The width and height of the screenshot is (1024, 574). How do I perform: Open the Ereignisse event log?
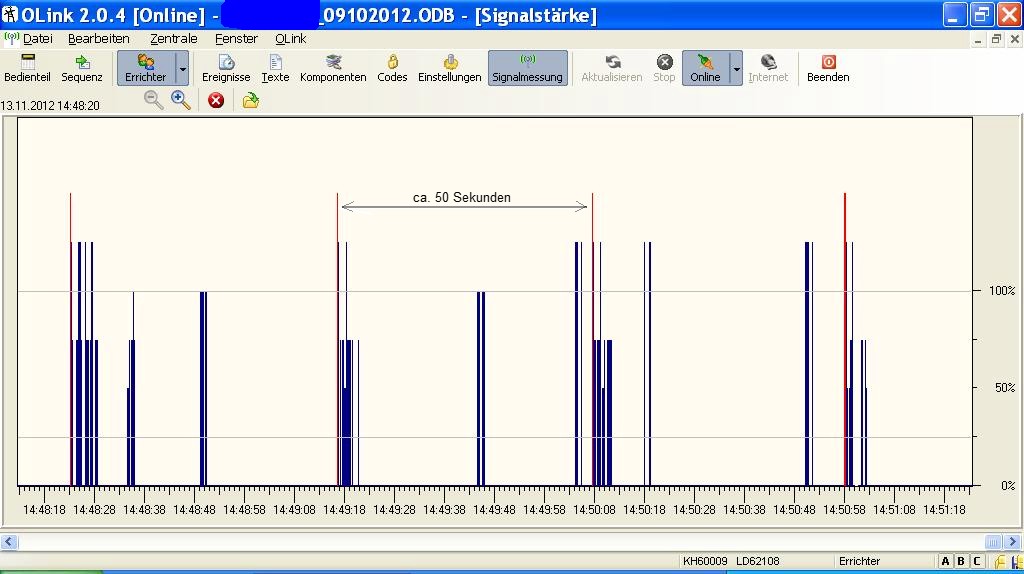[226, 68]
